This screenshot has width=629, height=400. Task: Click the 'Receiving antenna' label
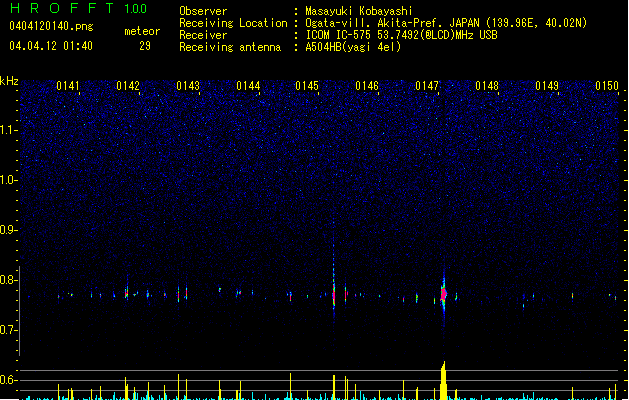coord(230,47)
